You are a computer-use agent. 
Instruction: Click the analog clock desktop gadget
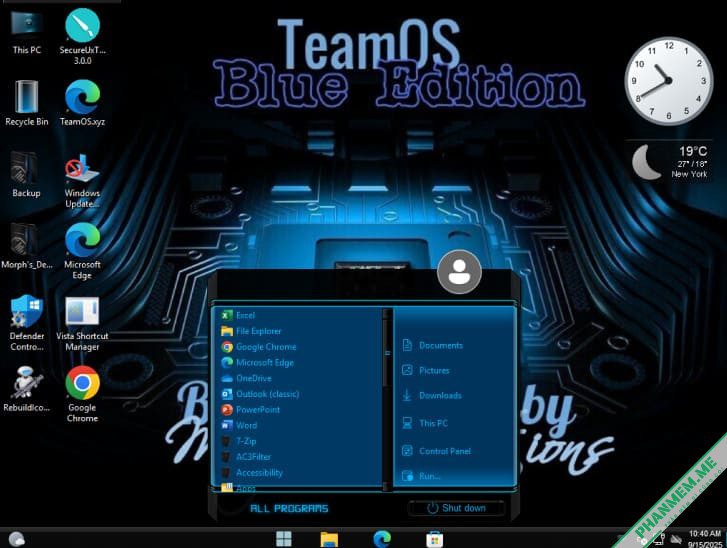point(668,81)
